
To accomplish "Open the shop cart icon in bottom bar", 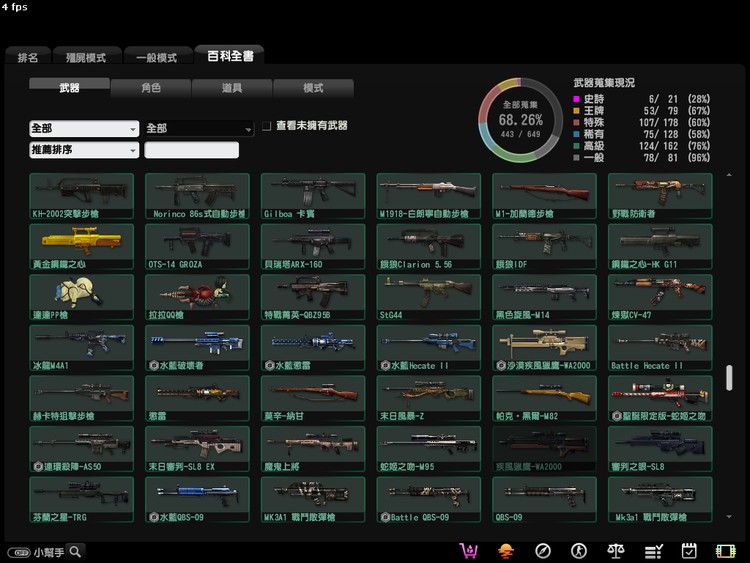I will point(469,551).
